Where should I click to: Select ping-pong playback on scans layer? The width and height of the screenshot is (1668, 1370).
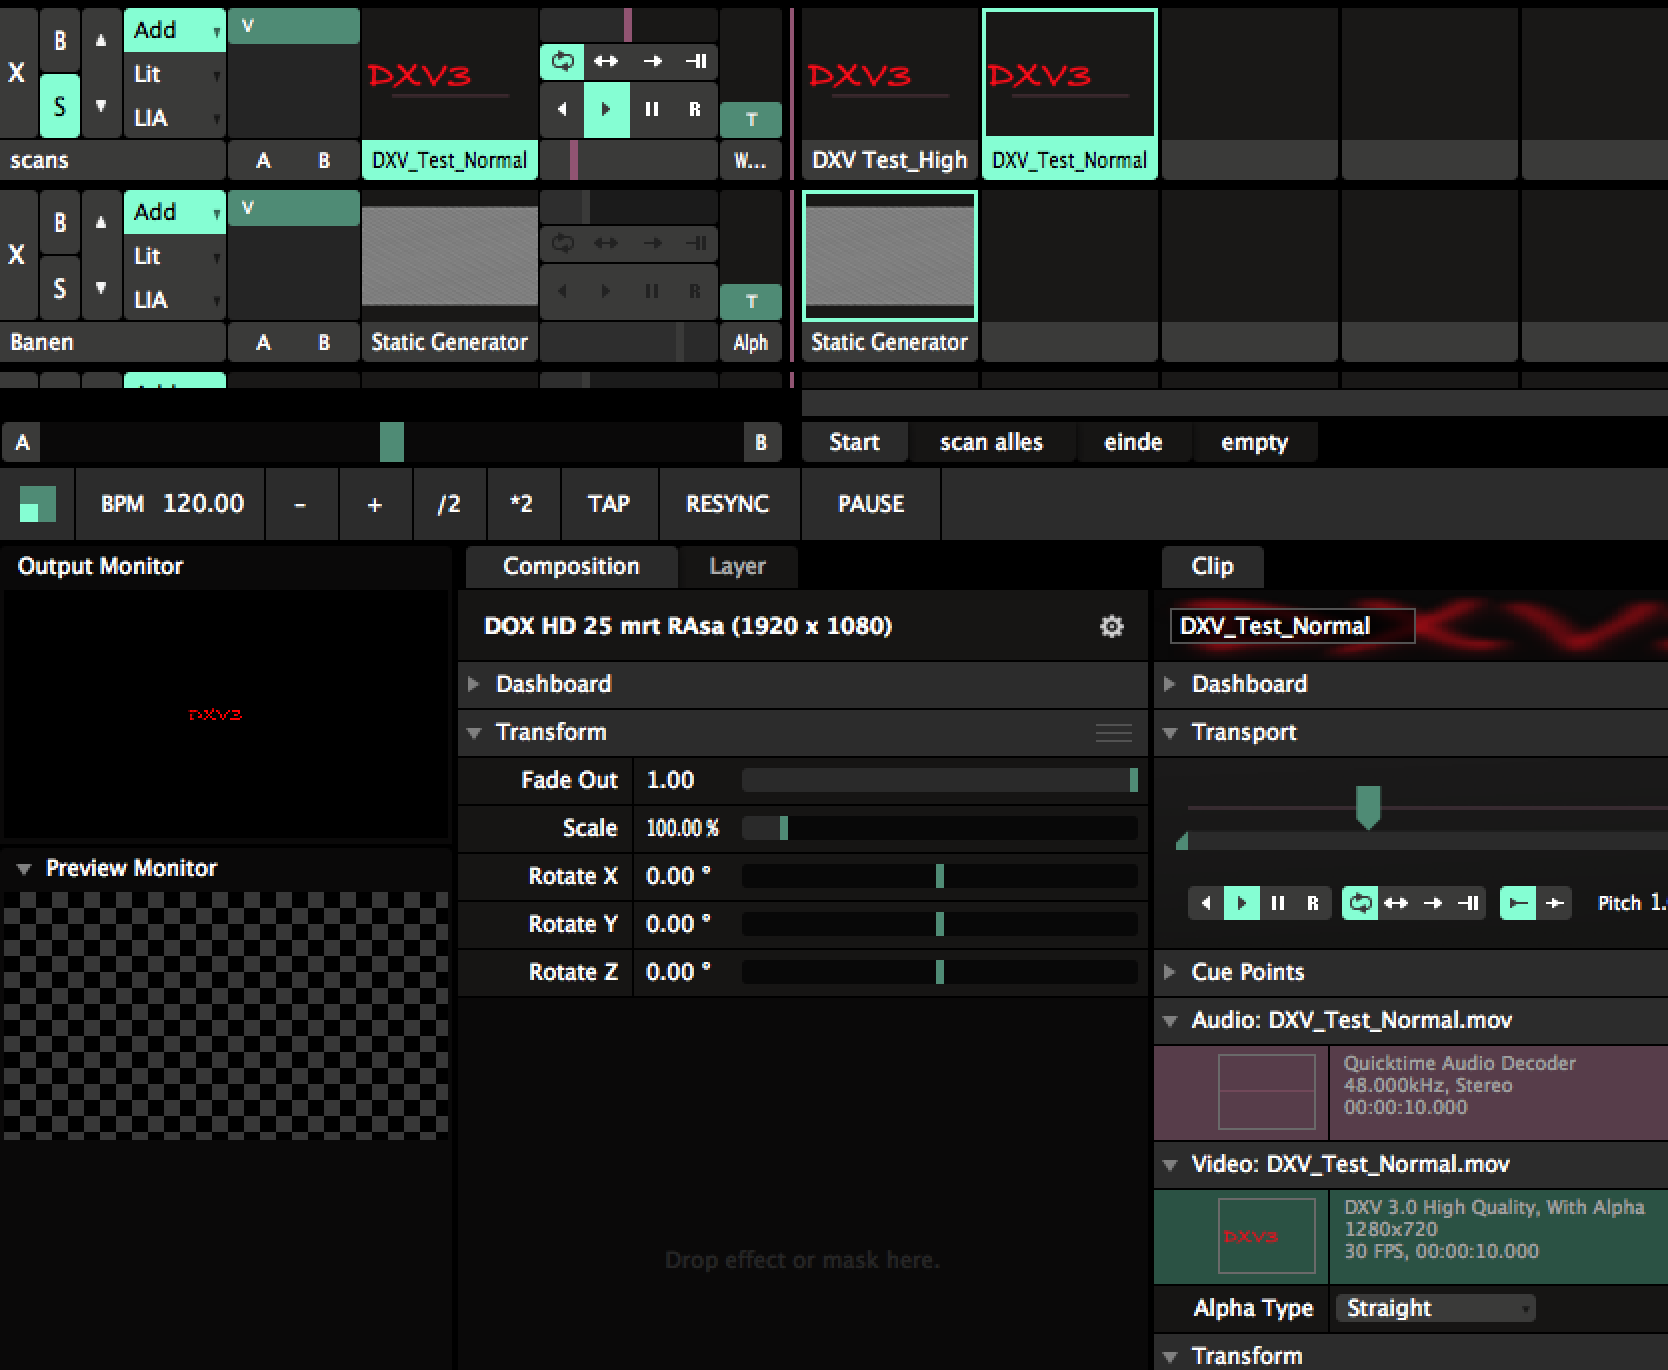[x=606, y=61]
